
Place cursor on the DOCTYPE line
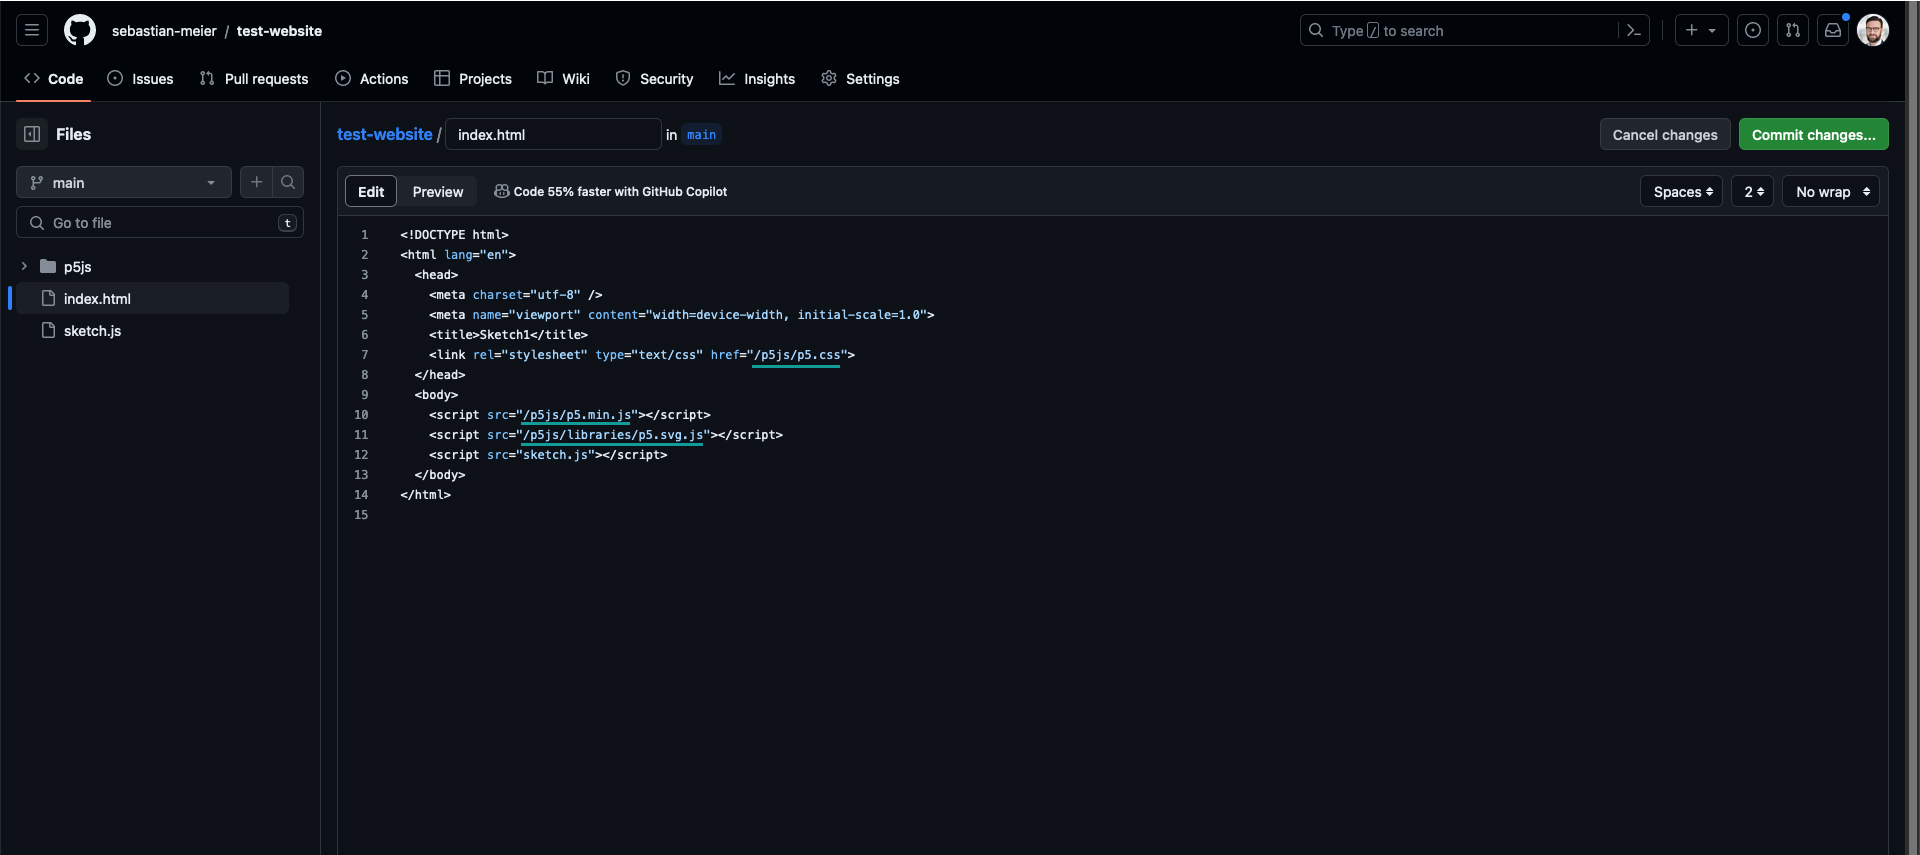tap(454, 235)
